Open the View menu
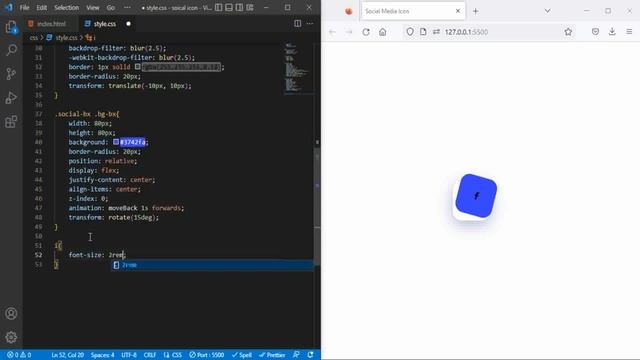640x360 pixels. [93, 7]
